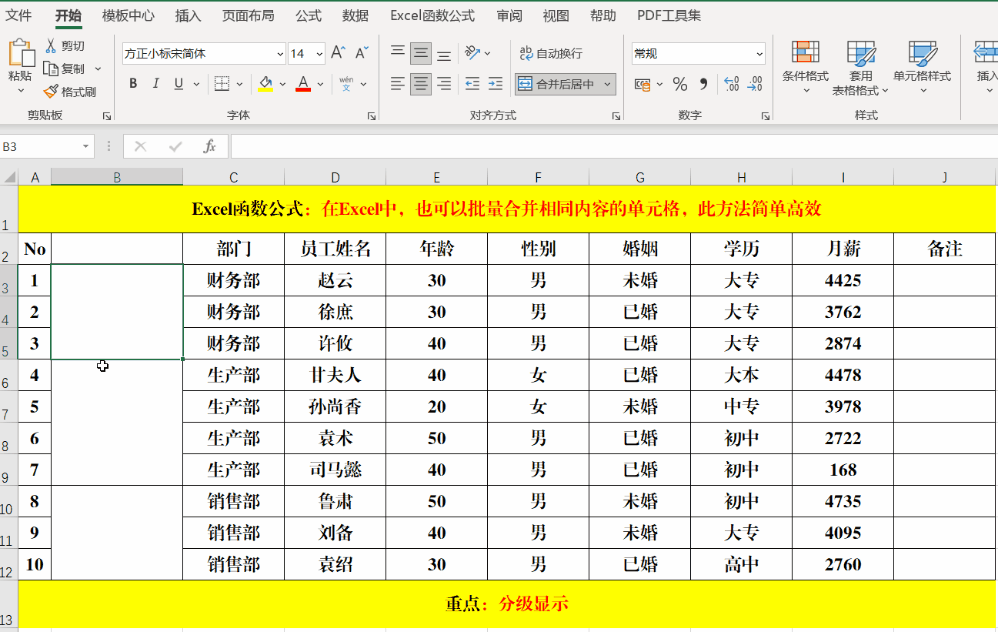
Task: Align cell text to the right
Action: pos(444,83)
